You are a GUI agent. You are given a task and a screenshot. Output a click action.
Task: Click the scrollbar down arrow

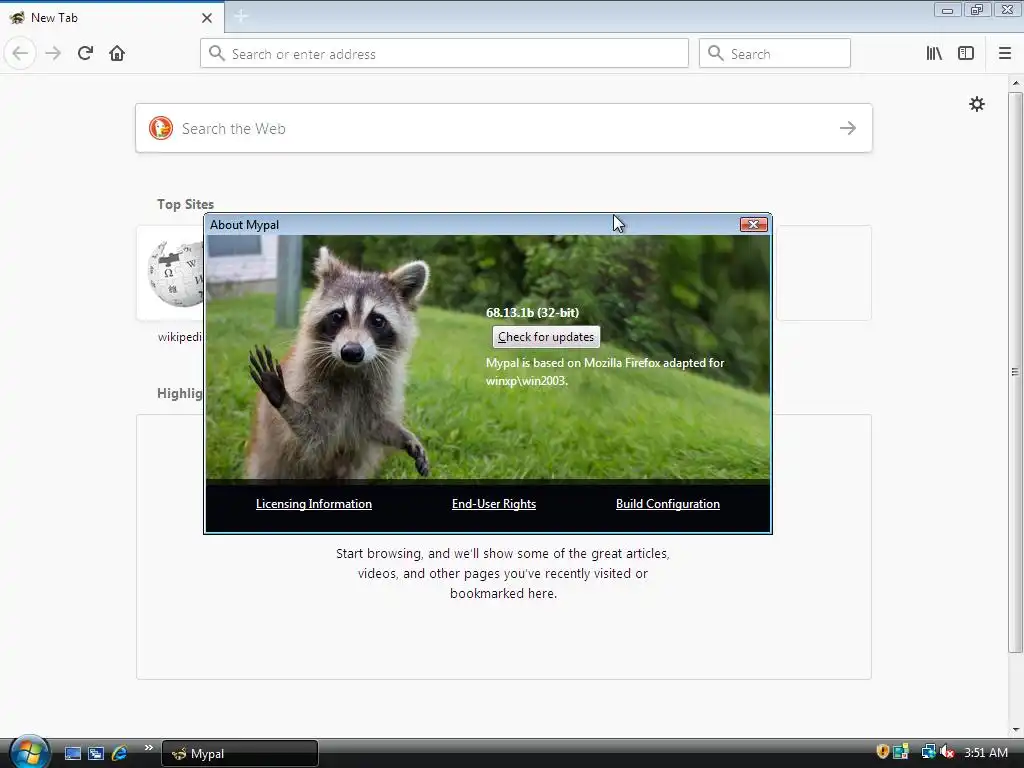click(1015, 730)
